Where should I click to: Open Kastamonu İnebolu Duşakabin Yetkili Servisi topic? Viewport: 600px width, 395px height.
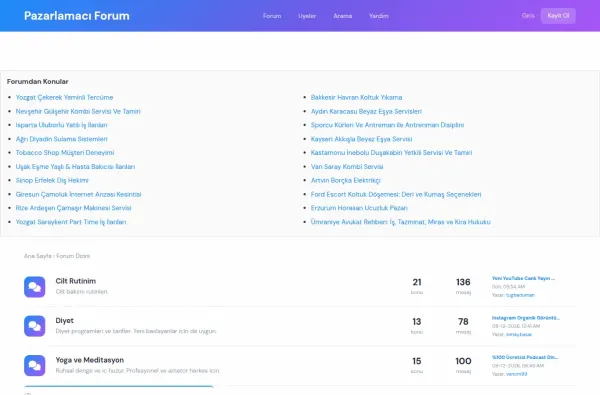click(x=391, y=153)
